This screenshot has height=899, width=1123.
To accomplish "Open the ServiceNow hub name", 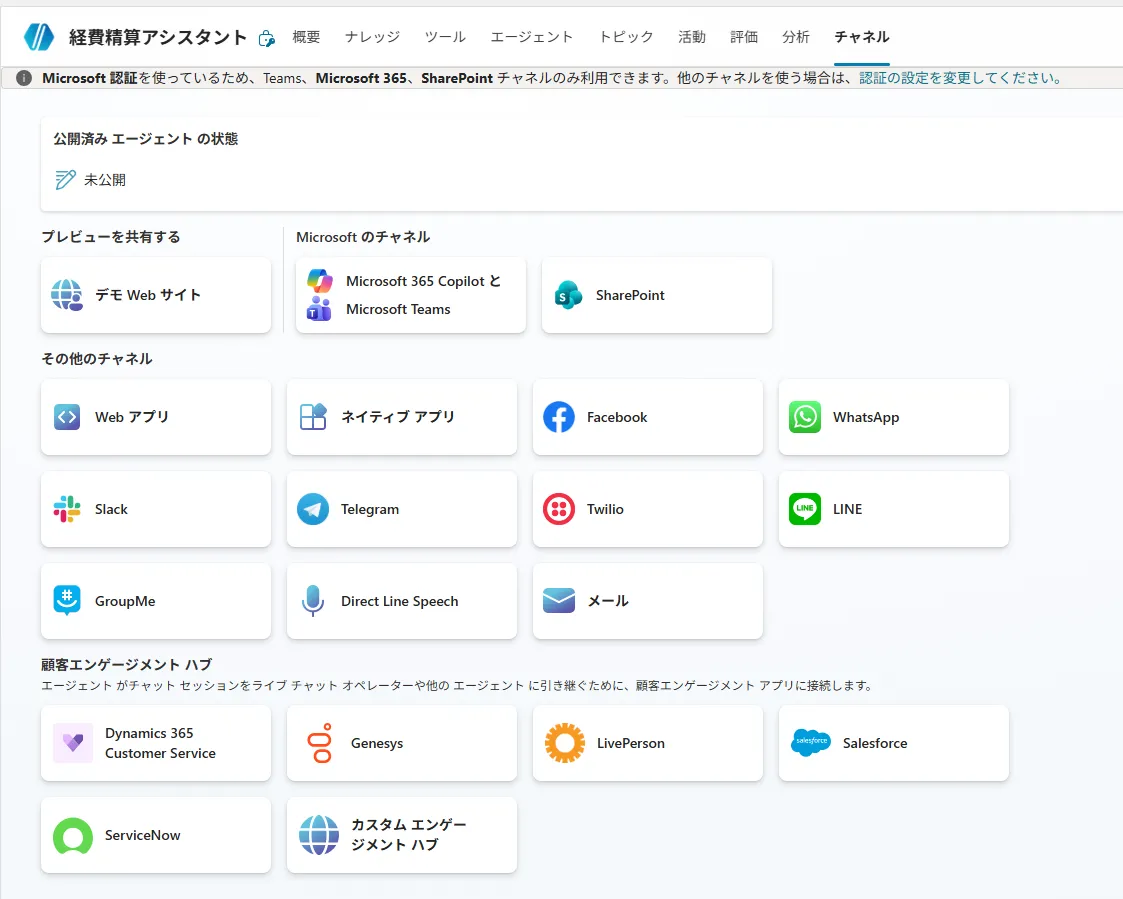I will point(143,835).
